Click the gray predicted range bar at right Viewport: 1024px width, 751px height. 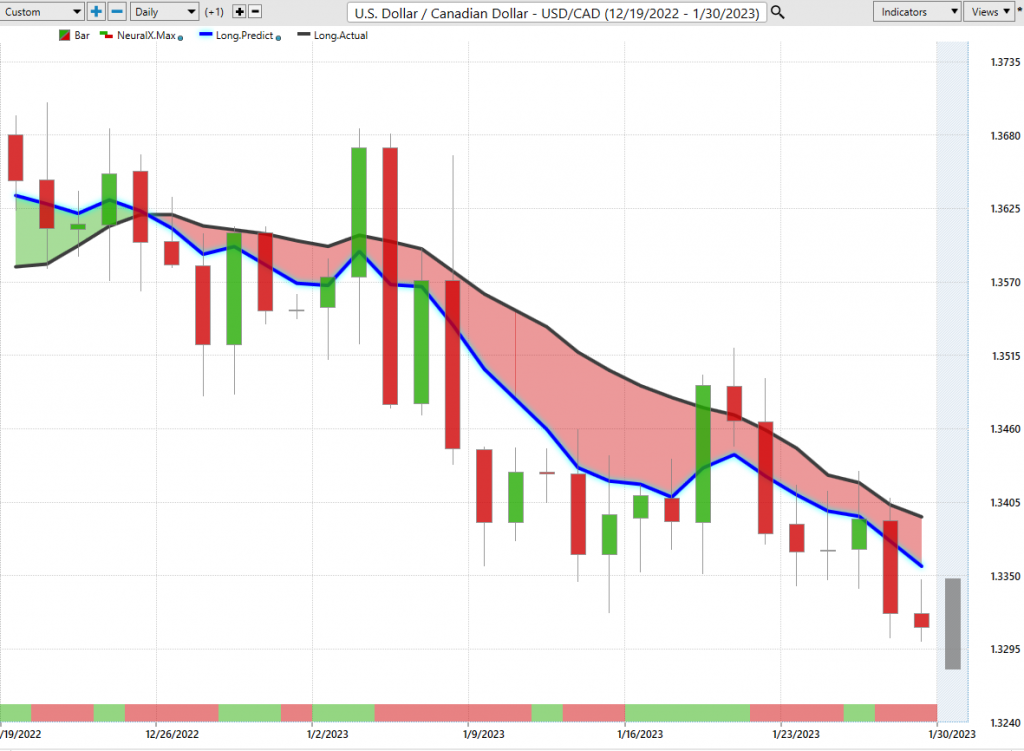(953, 624)
